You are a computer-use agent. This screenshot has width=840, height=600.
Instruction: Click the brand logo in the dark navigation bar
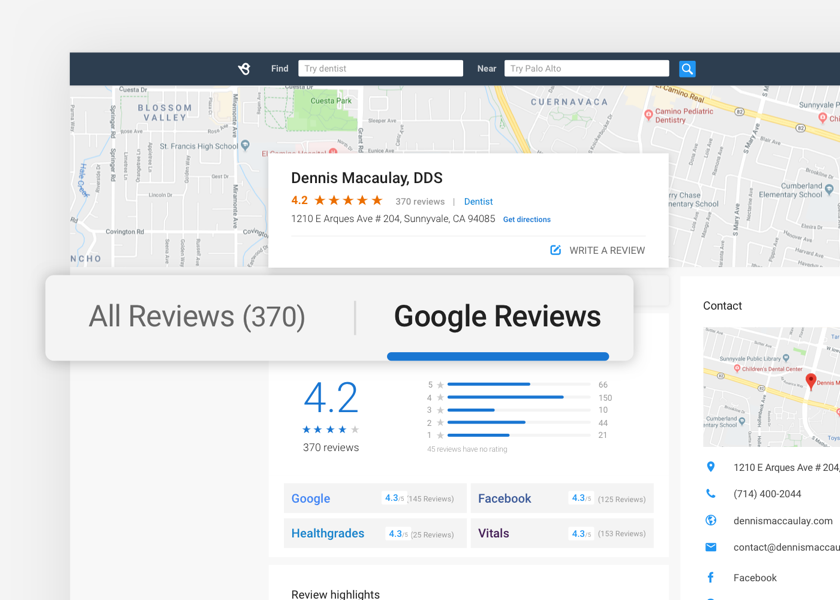click(243, 68)
